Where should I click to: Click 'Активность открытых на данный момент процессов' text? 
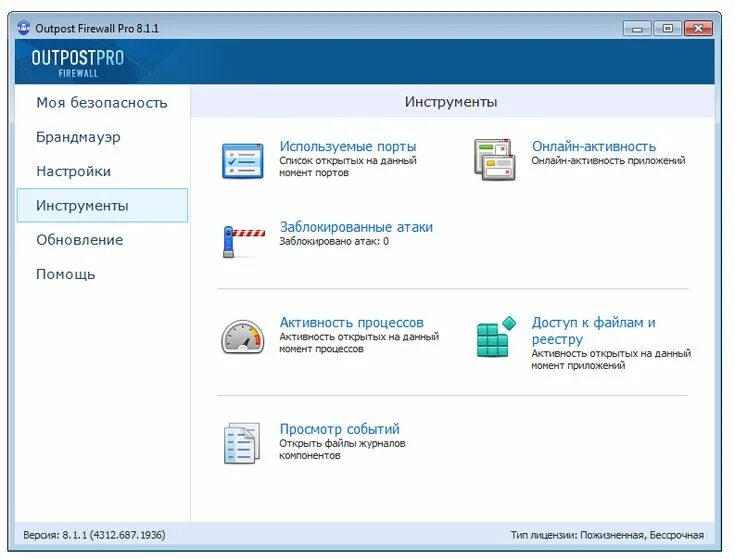point(359,343)
